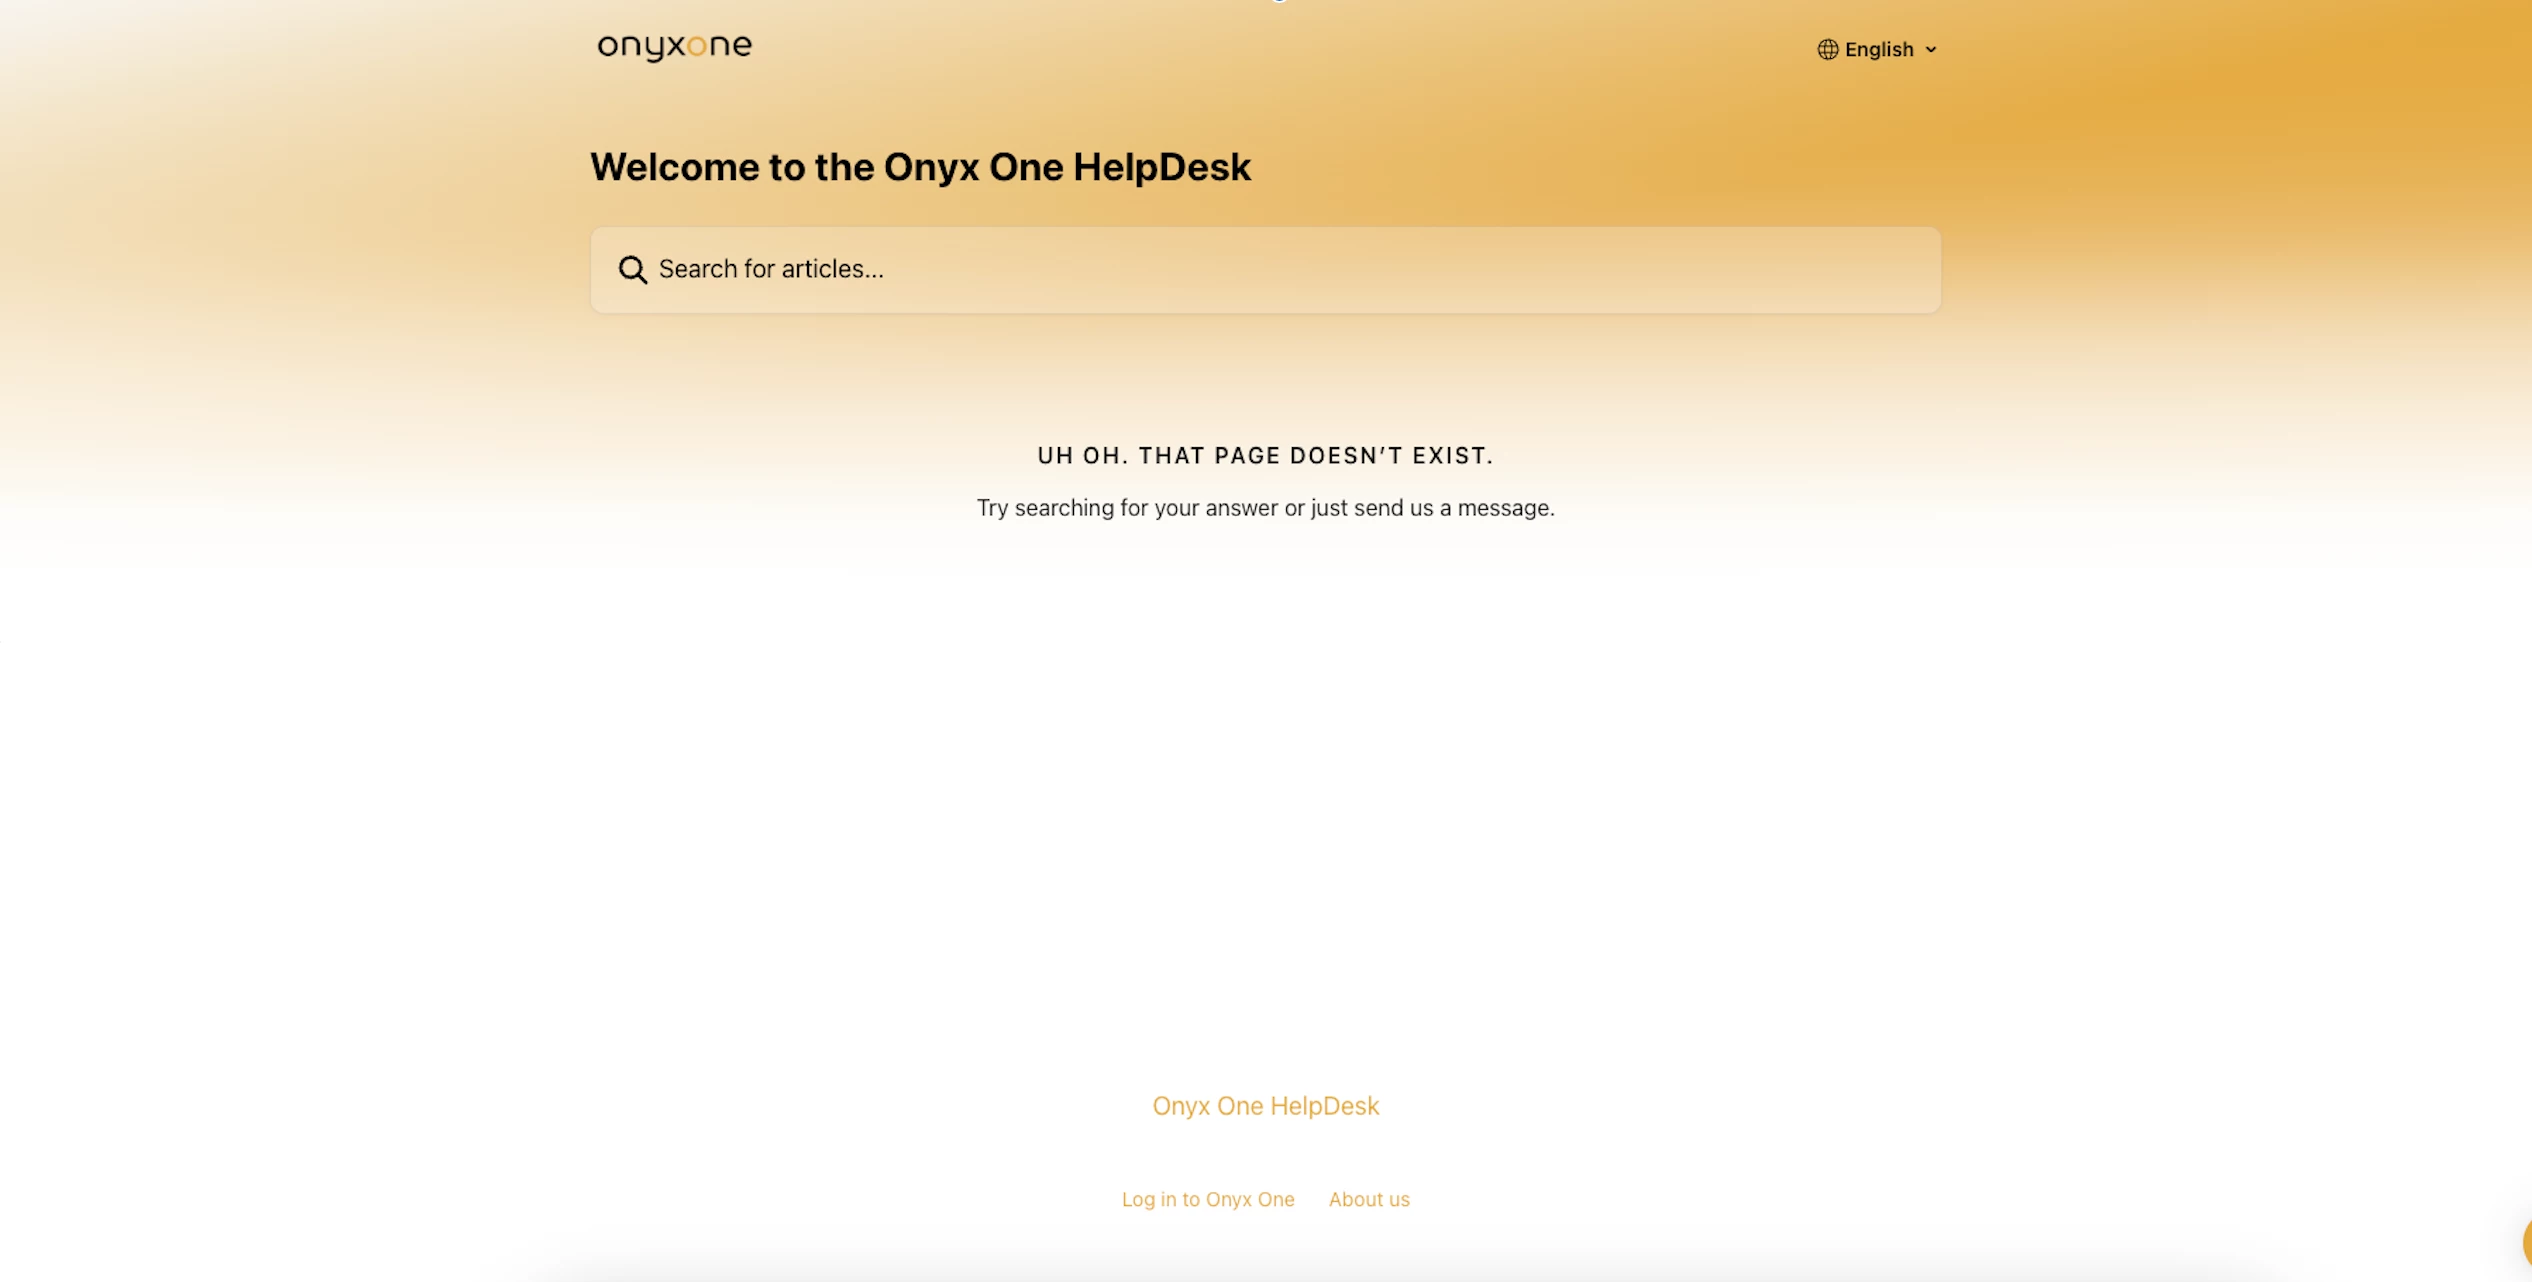
Task: Click the Onyx One logo
Action: coord(674,47)
